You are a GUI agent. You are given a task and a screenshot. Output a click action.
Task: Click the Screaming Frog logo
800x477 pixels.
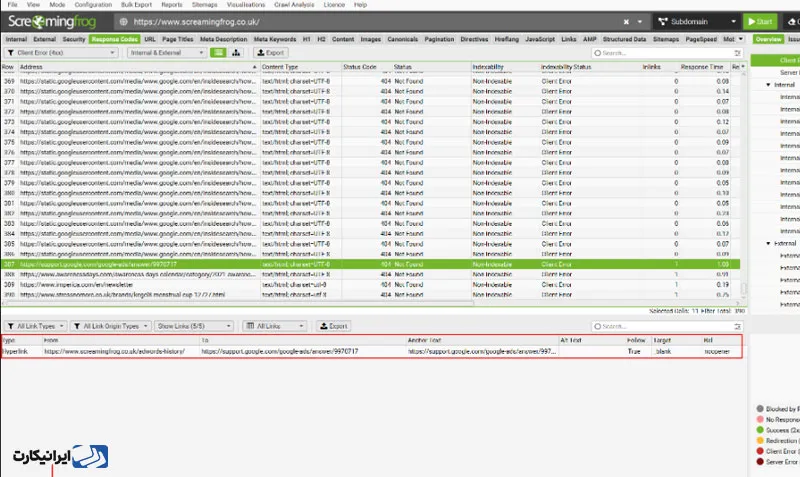click(52, 21)
